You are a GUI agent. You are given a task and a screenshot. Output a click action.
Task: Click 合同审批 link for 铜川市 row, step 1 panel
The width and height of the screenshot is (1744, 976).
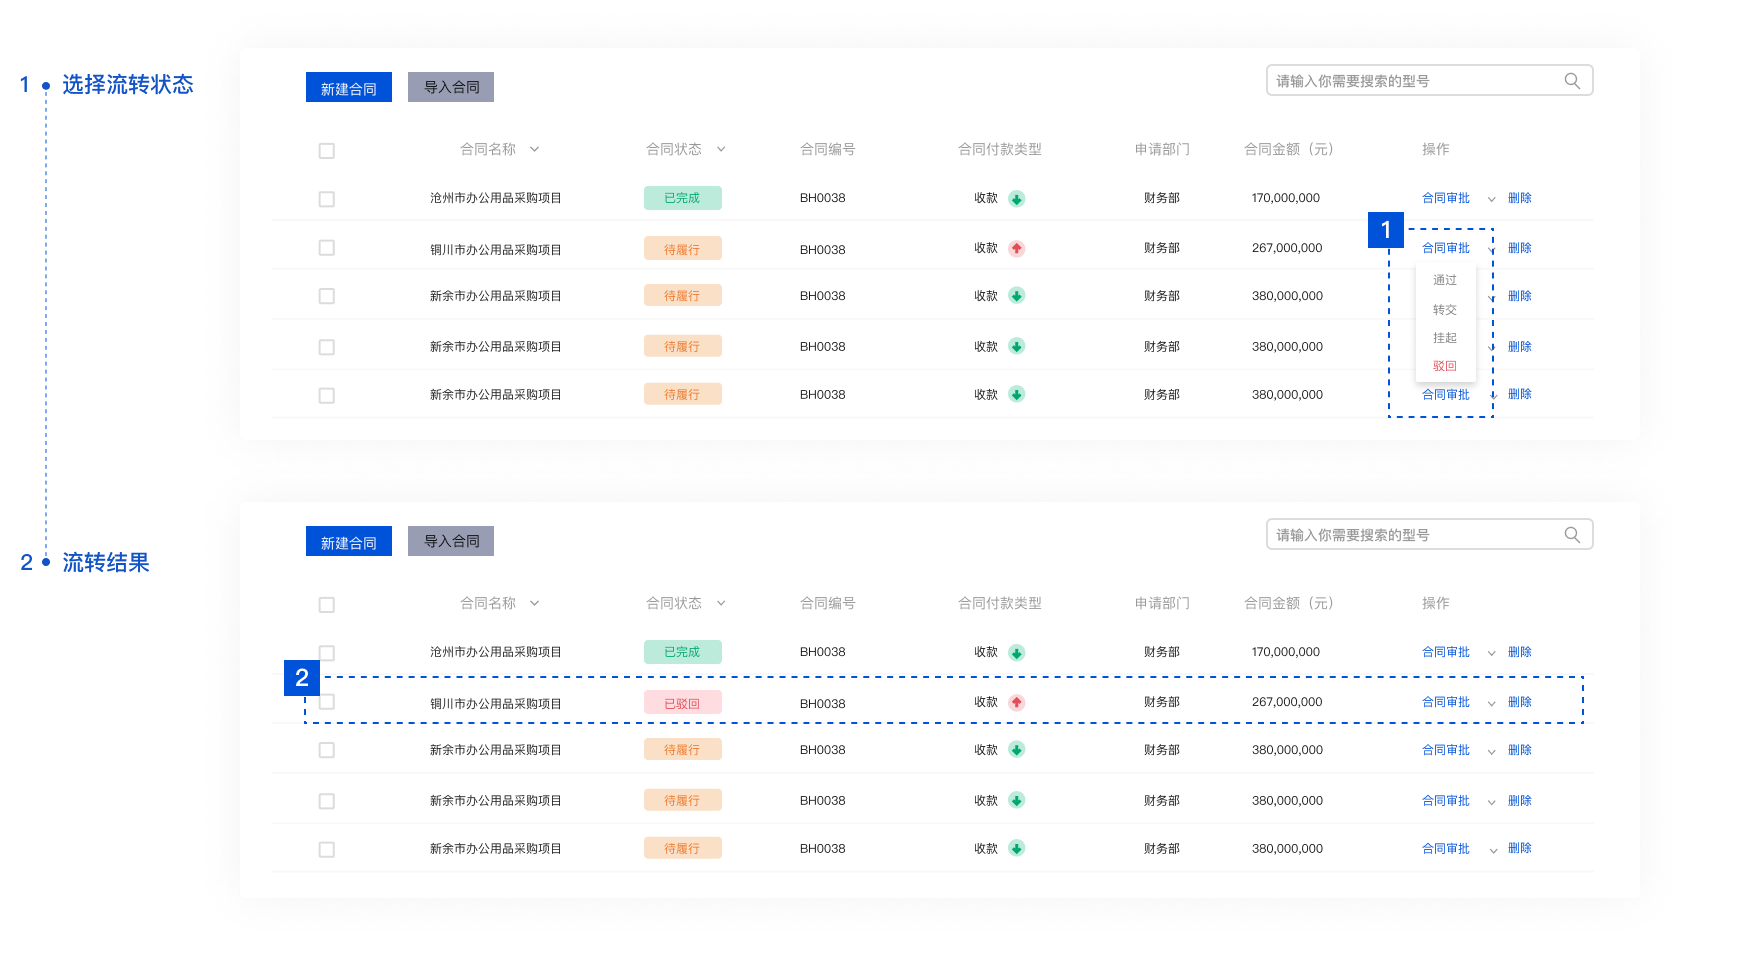(x=1446, y=248)
